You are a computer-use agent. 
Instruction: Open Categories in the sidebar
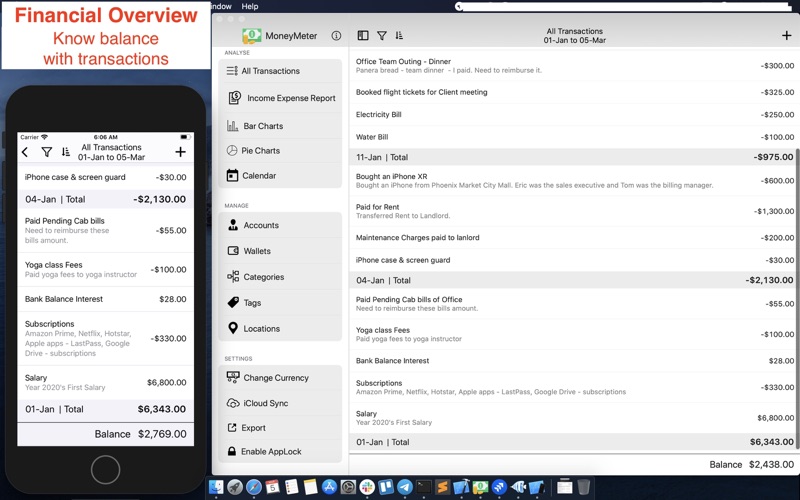click(x=280, y=277)
